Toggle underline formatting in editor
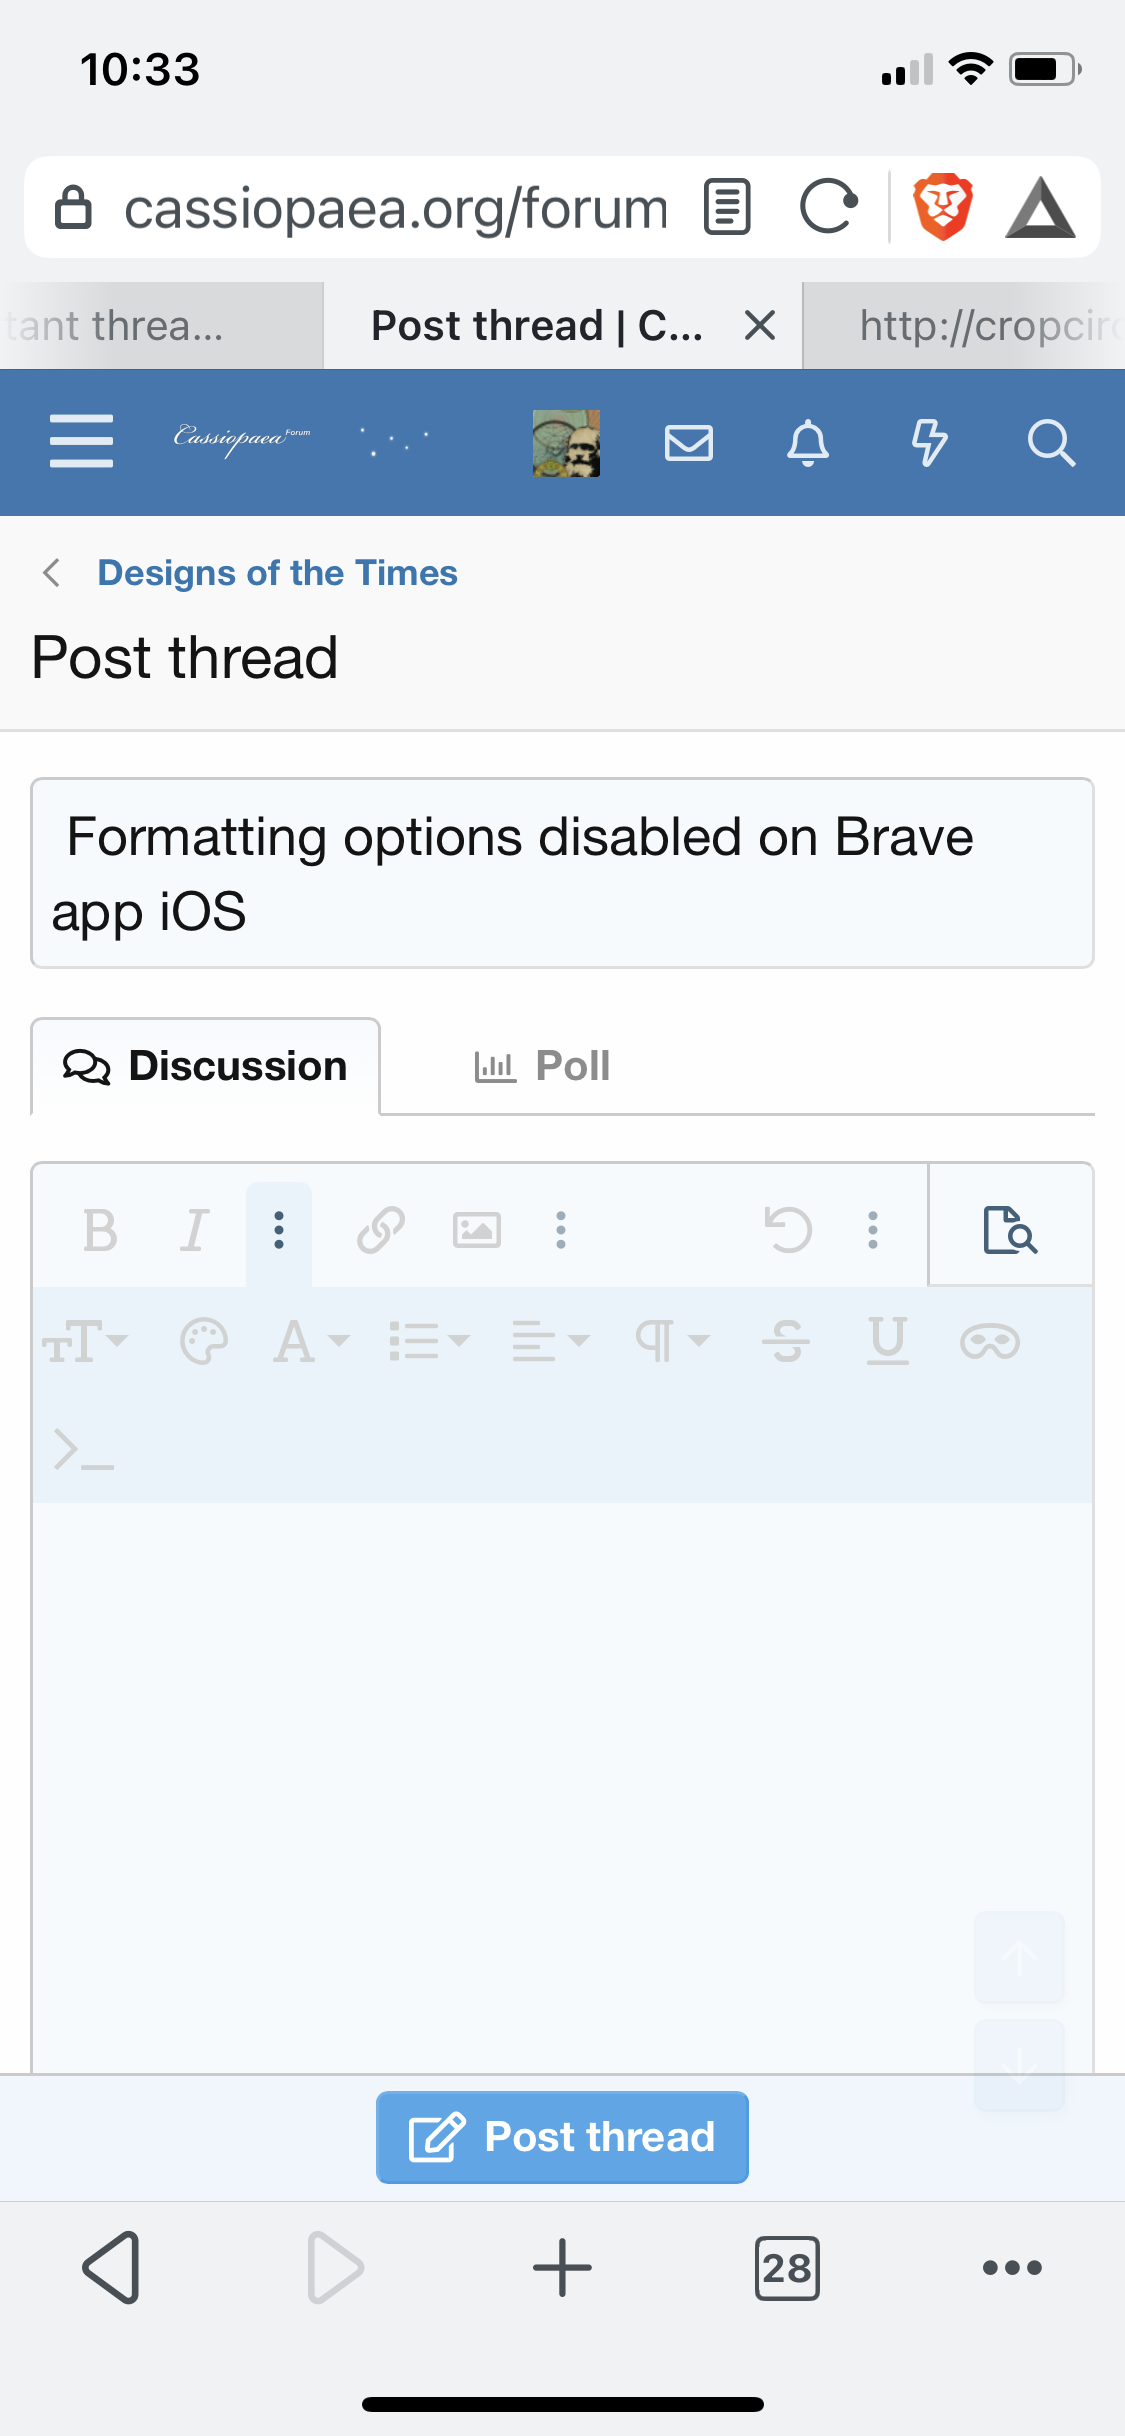 [x=887, y=1340]
